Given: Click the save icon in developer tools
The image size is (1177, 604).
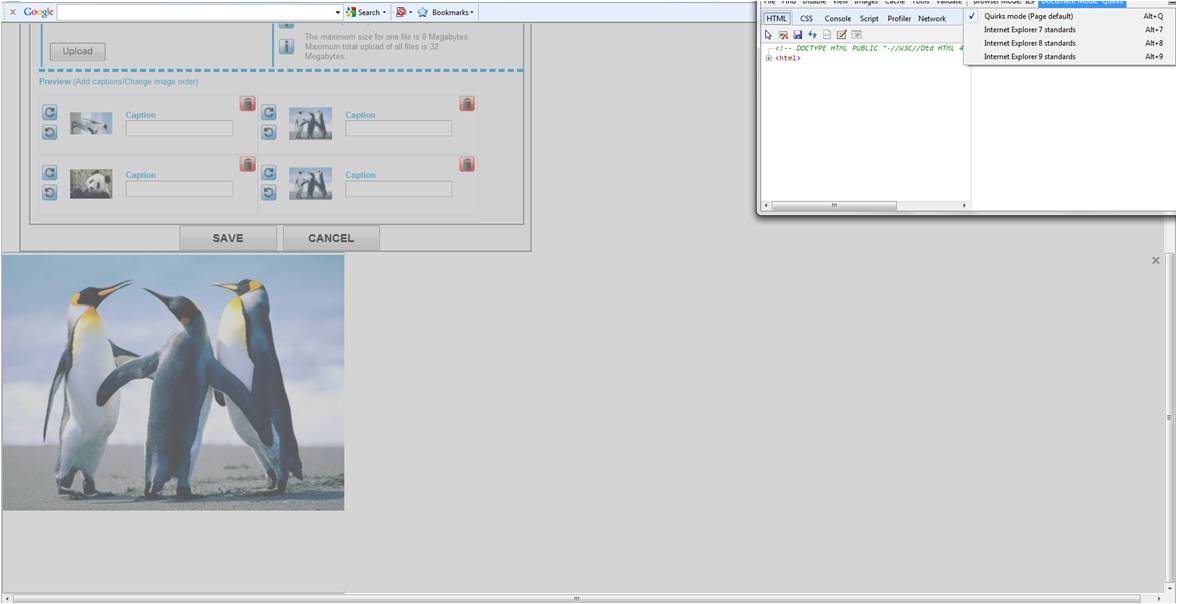Looking at the screenshot, I should pyautogui.click(x=797, y=35).
